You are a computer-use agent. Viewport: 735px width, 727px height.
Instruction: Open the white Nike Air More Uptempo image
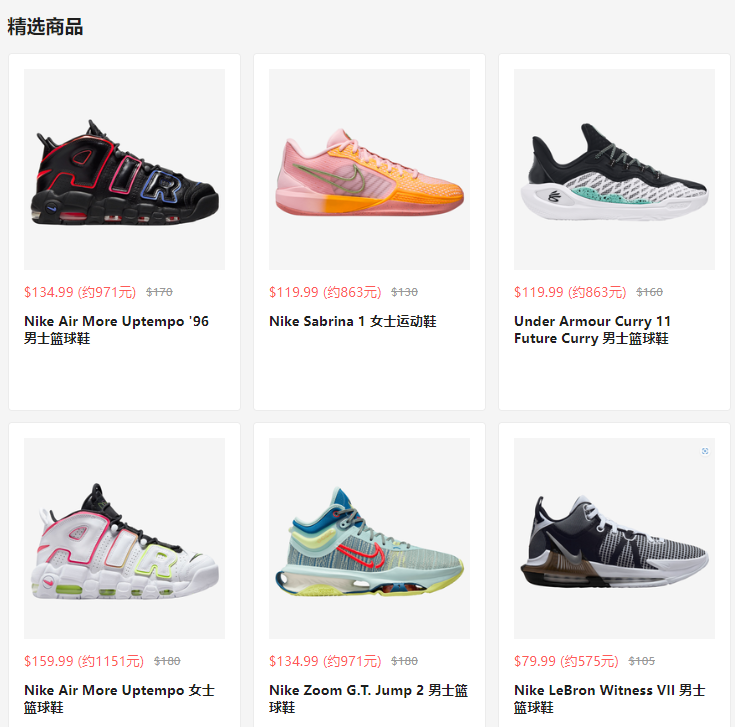[x=124, y=538]
